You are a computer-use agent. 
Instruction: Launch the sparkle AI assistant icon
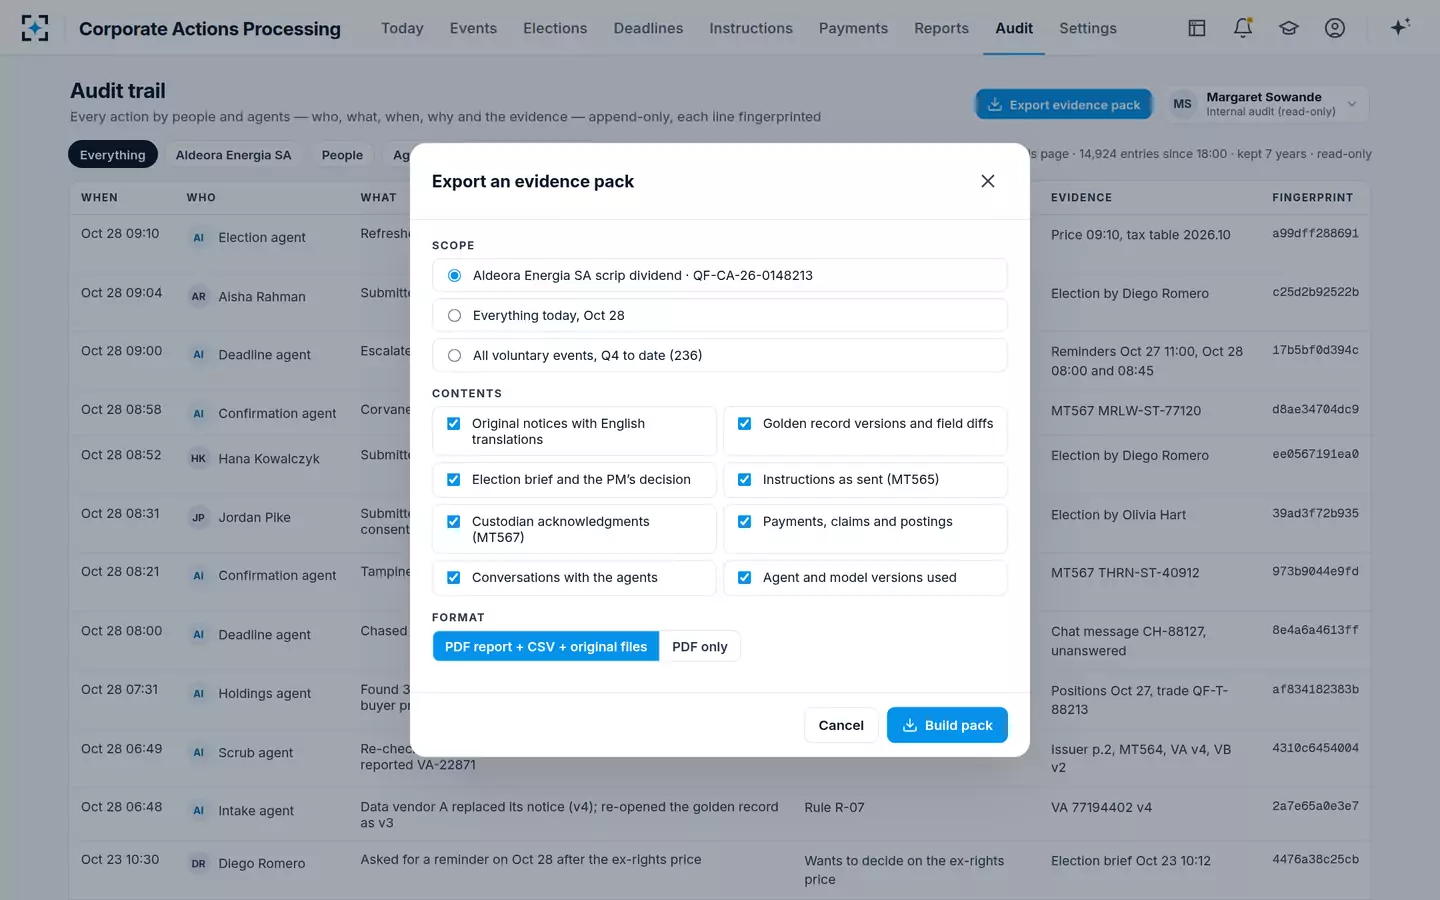click(1400, 27)
